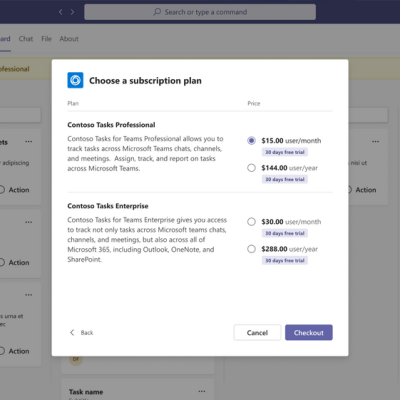The width and height of the screenshot is (400, 400).
Task: Click the Contoso Tasks Professional heading
Action: [111, 125]
